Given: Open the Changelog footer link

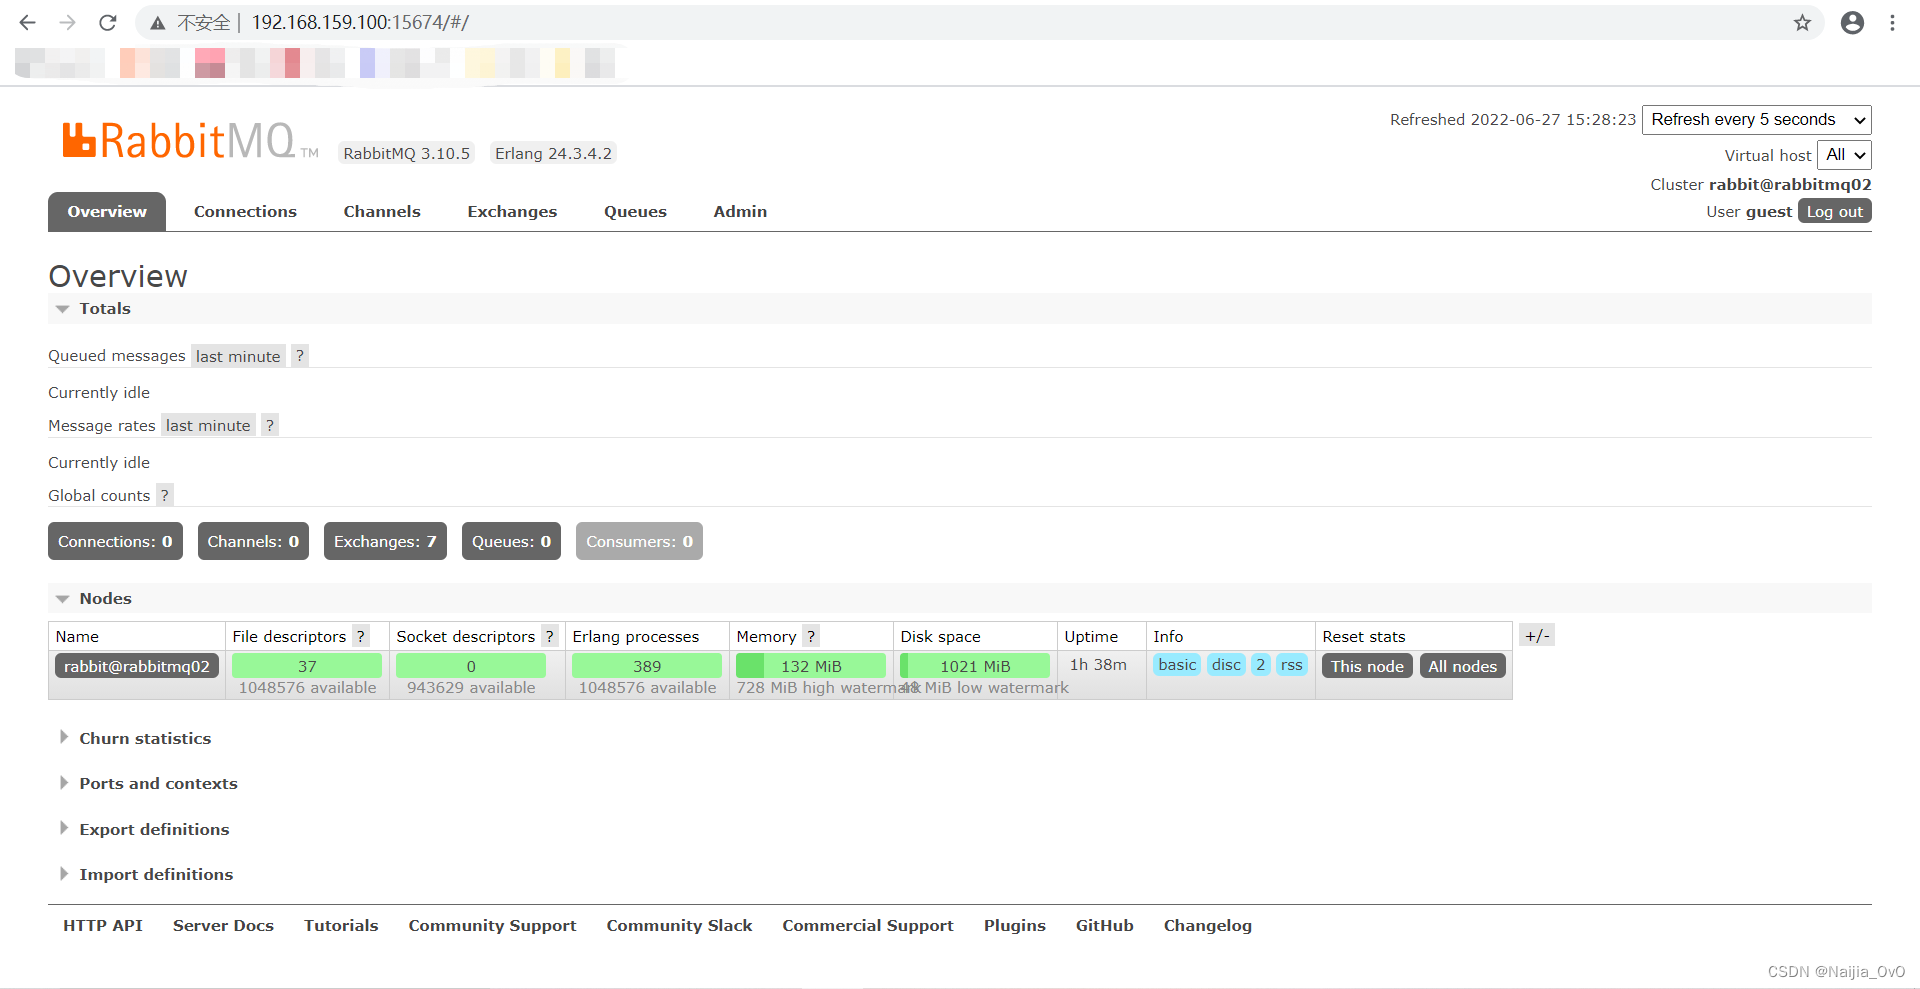Looking at the screenshot, I should pos(1207,926).
